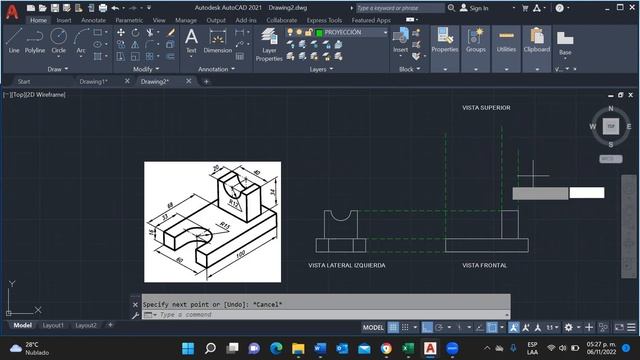Select the Line drawing tool

coord(13,40)
